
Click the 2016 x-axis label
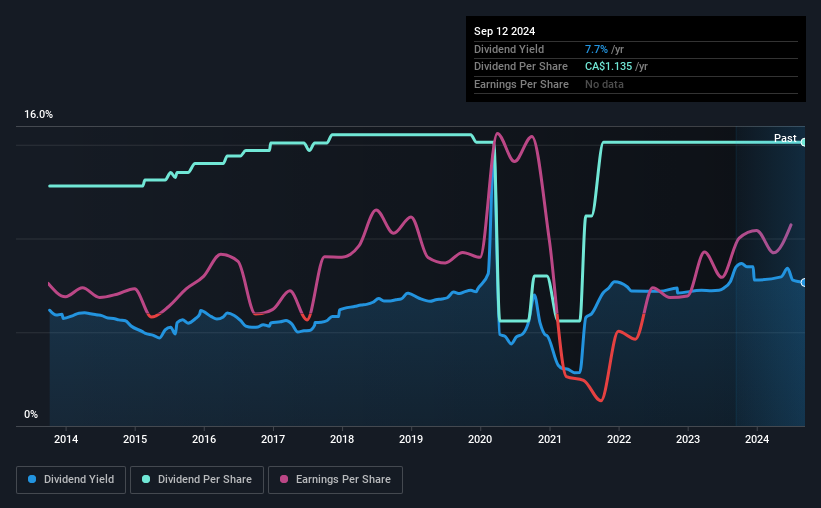tap(204, 439)
